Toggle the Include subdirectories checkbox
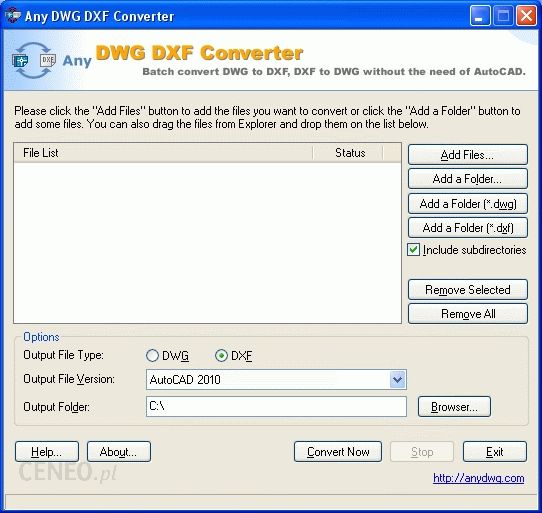Image resolution: width=542 pixels, height=513 pixels. (413, 250)
